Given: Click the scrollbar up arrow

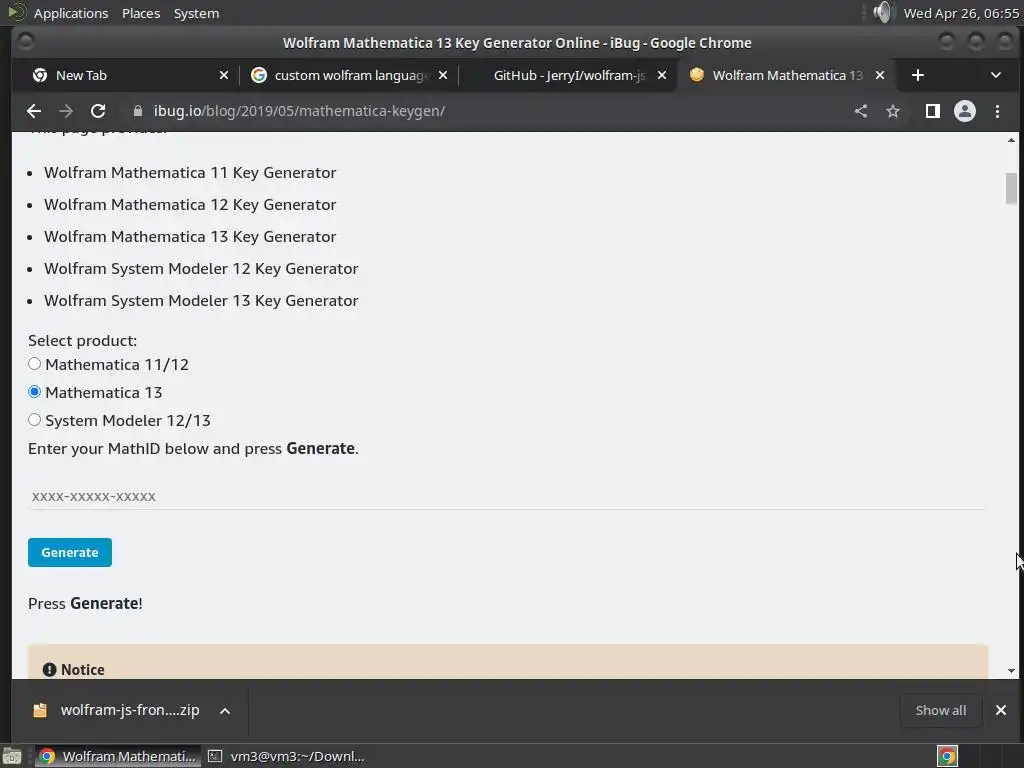Looking at the screenshot, I should pos(1012,140).
